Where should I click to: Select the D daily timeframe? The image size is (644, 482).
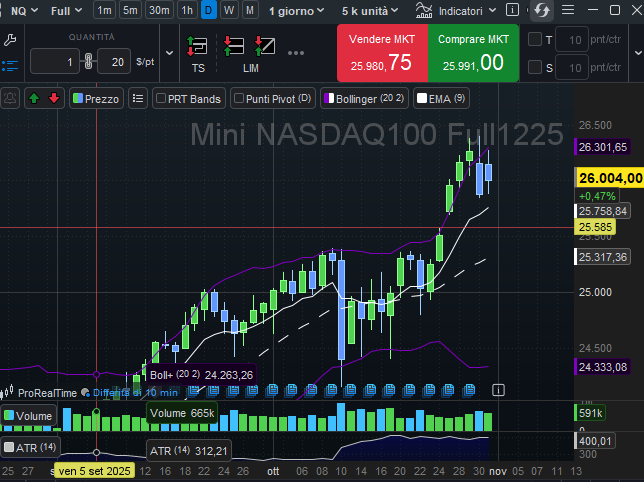(x=209, y=10)
